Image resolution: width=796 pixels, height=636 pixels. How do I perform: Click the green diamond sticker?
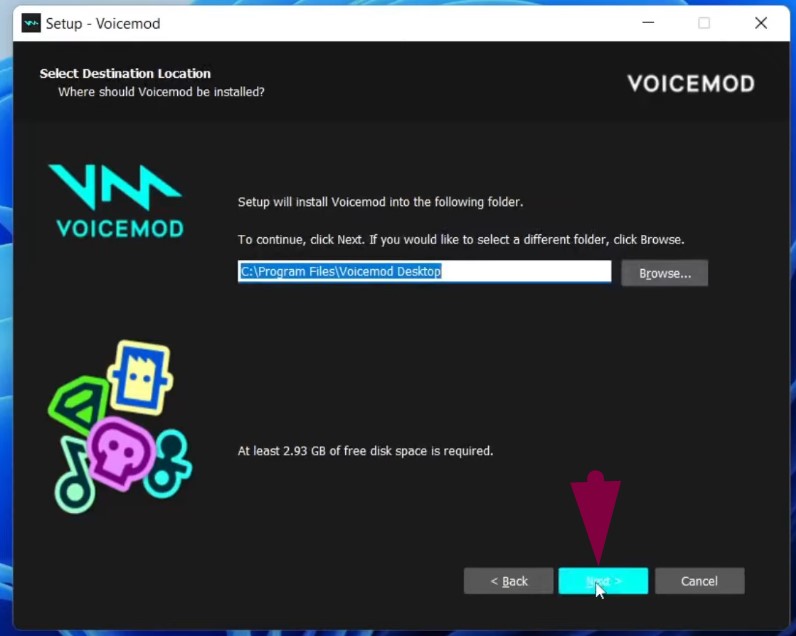(78, 405)
